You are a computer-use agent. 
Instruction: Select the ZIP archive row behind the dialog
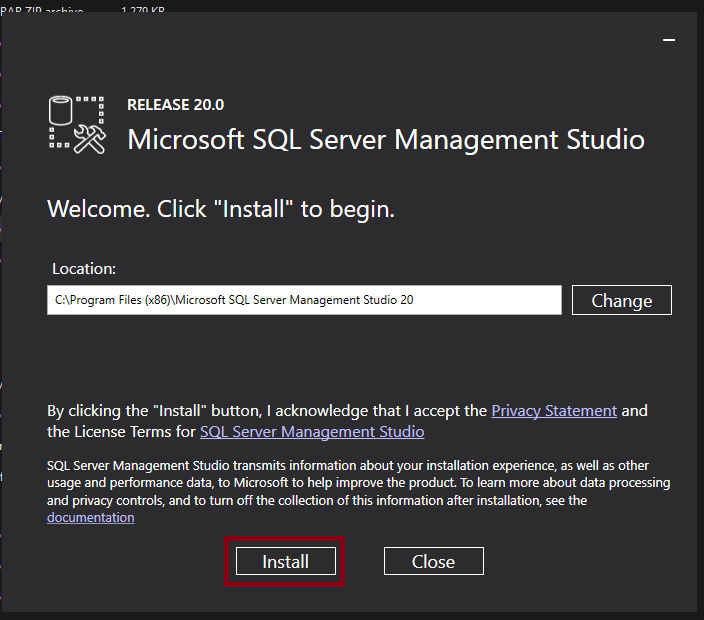(x=45, y=10)
